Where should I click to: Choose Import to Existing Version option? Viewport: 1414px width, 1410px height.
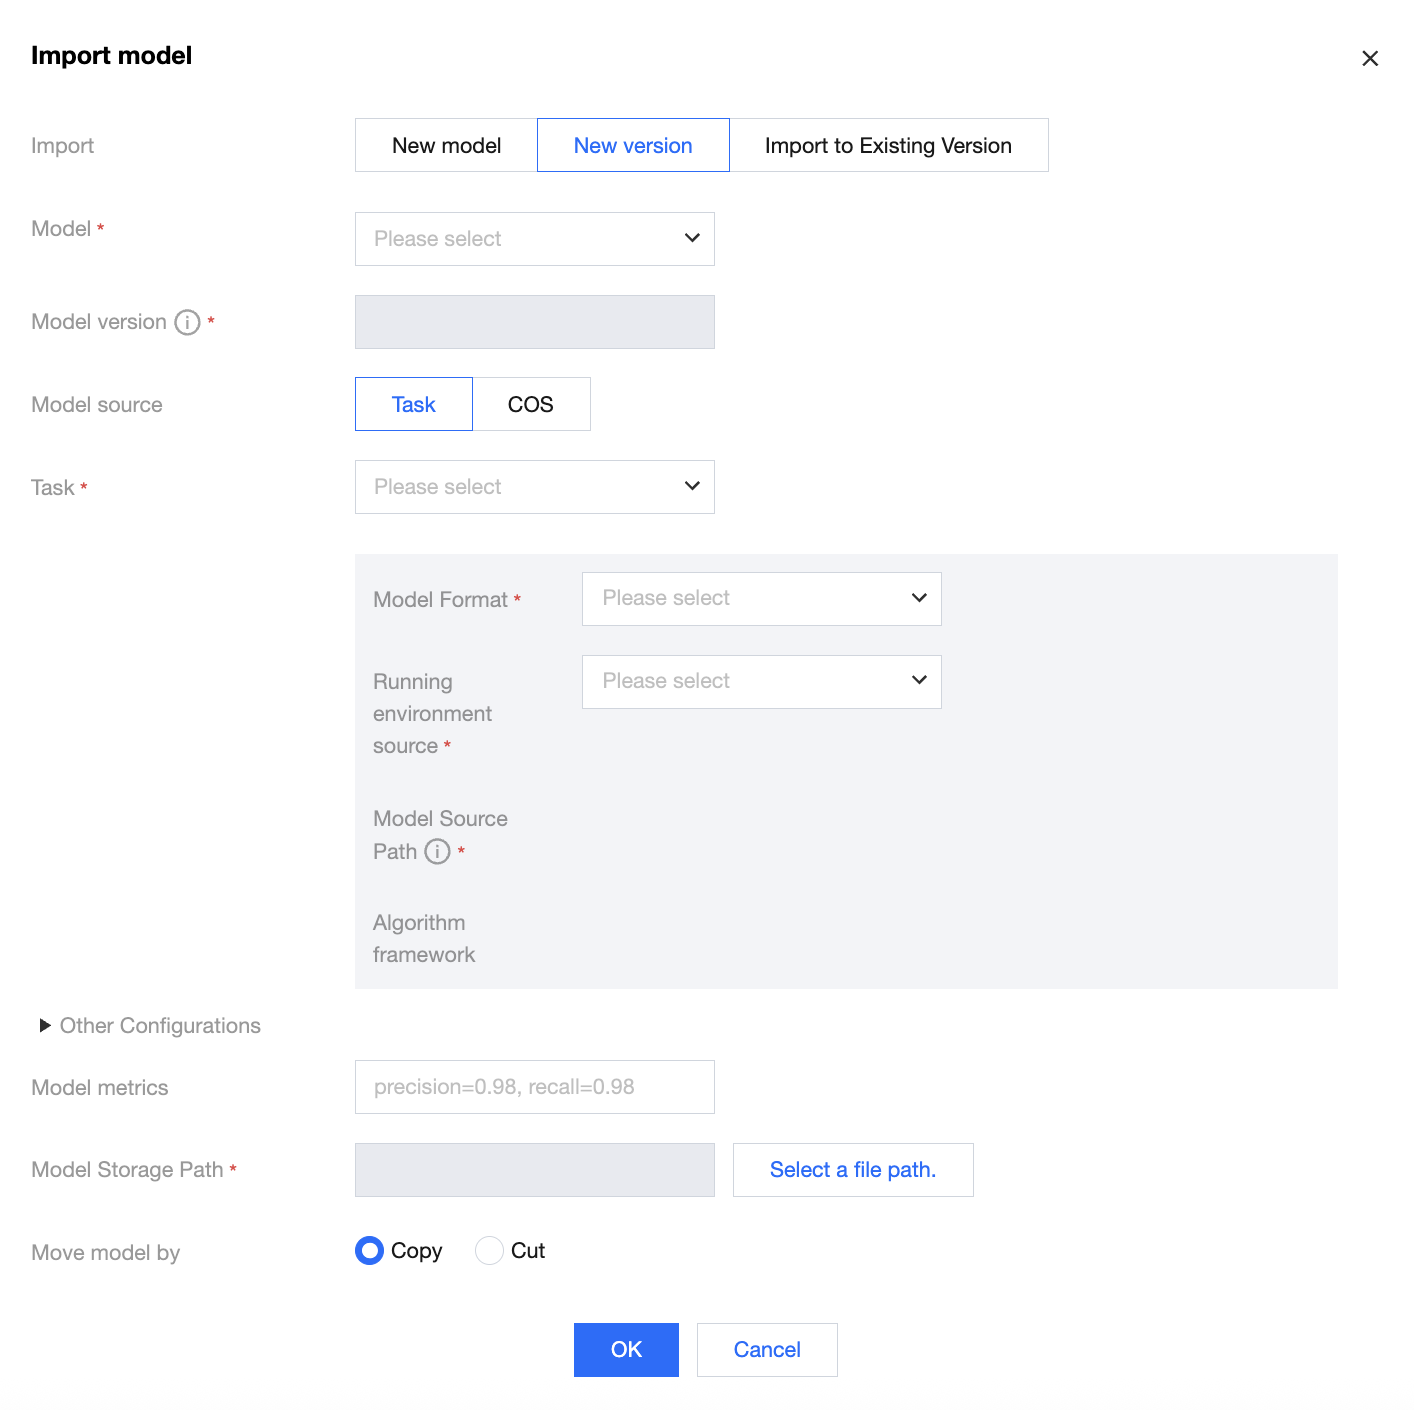pos(888,145)
